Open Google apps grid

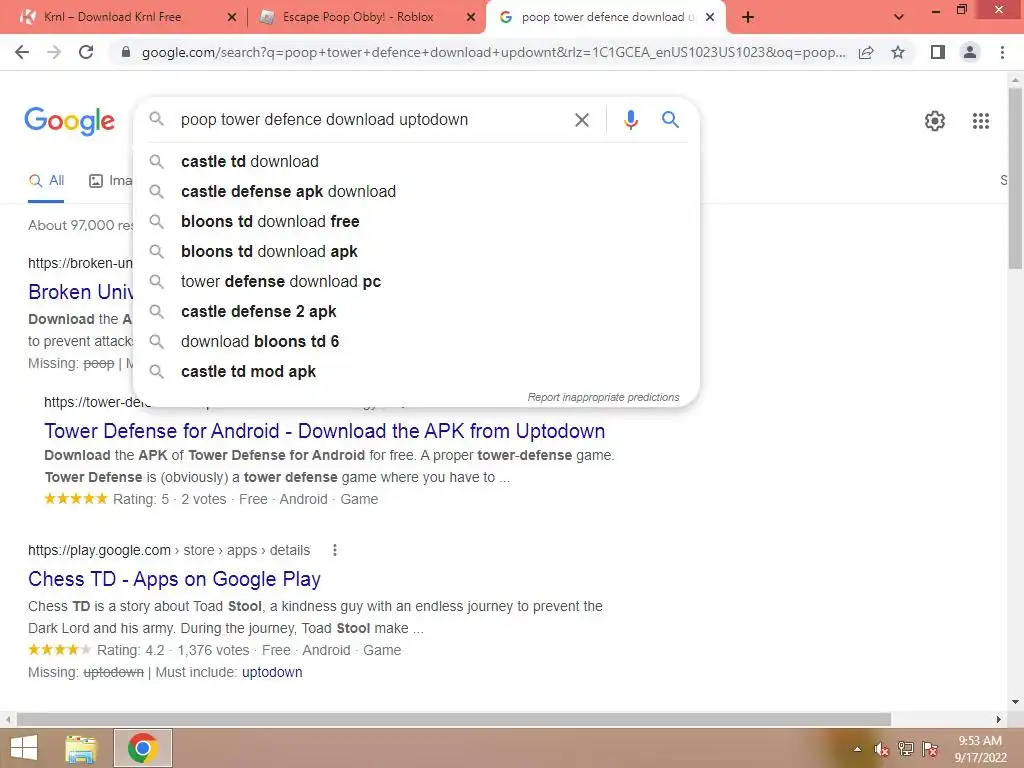tap(980, 121)
